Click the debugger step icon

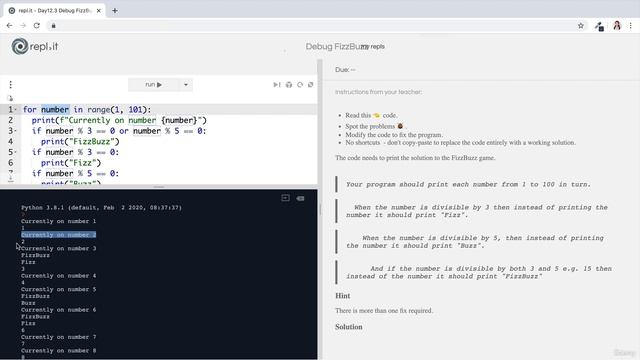277,84
